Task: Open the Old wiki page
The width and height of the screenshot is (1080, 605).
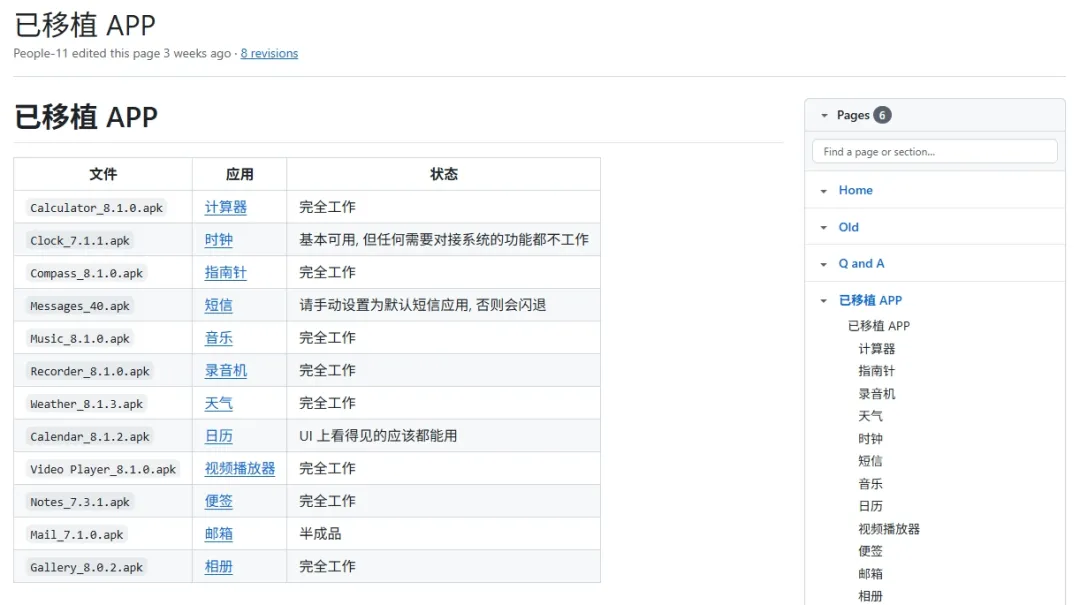Action: (x=849, y=227)
